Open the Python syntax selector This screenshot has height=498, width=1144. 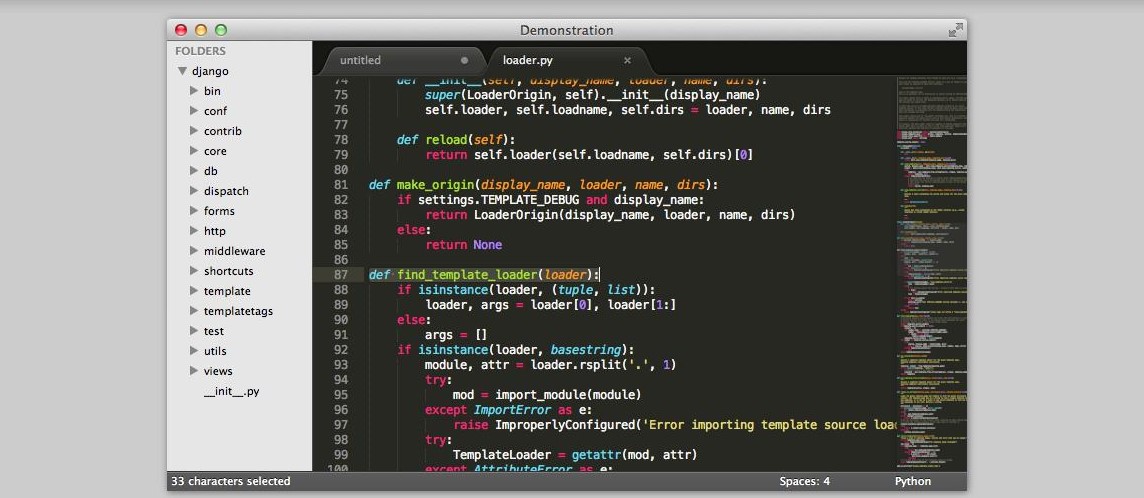point(913,481)
